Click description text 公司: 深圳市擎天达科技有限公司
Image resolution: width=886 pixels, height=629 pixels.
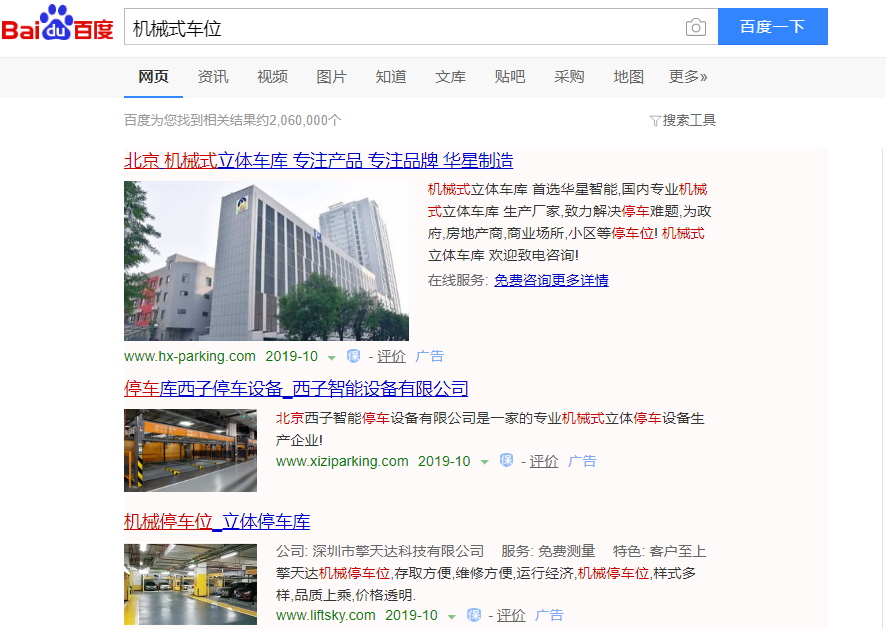380,551
